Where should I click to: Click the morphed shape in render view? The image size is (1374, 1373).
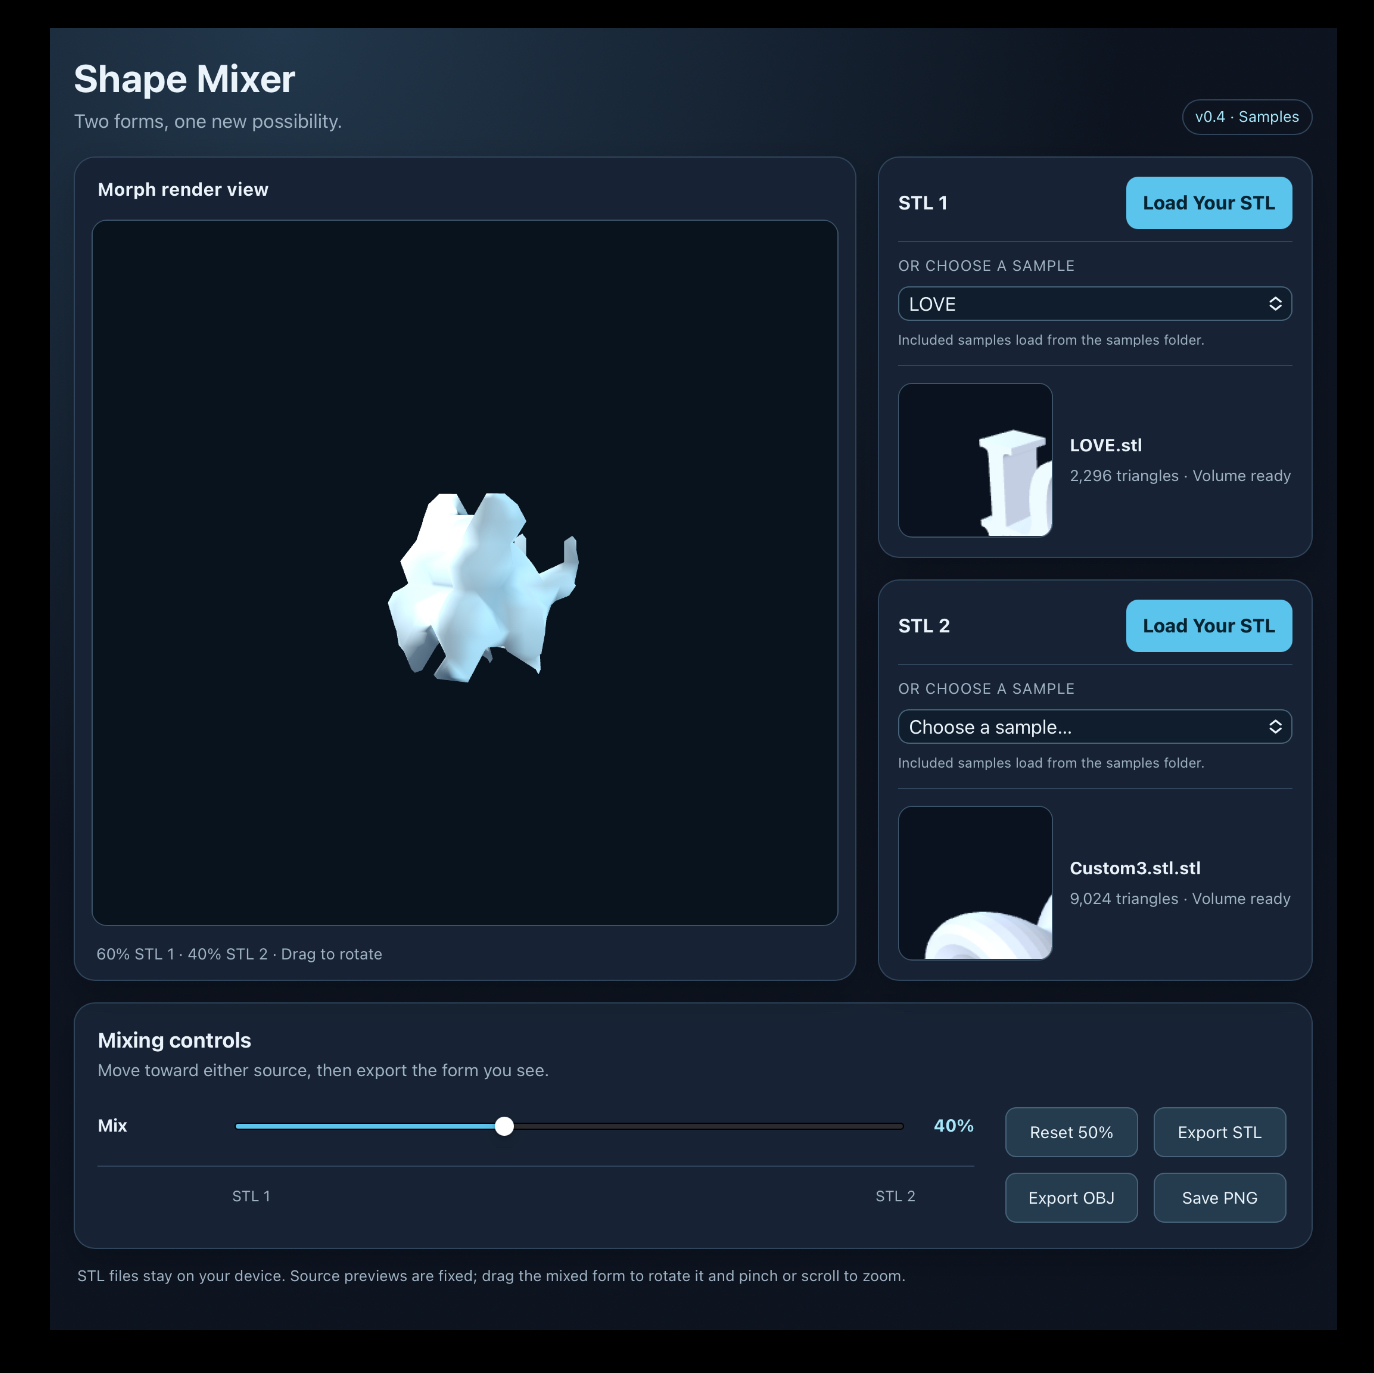pyautogui.click(x=483, y=587)
